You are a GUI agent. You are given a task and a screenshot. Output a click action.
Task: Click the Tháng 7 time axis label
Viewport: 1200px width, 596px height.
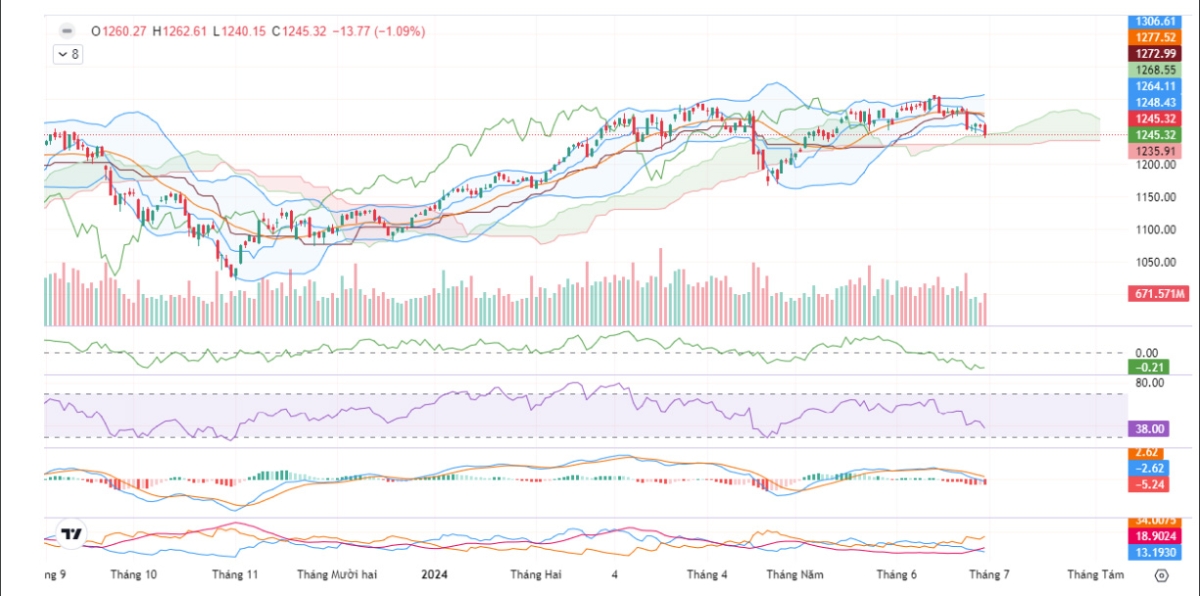pos(989,575)
